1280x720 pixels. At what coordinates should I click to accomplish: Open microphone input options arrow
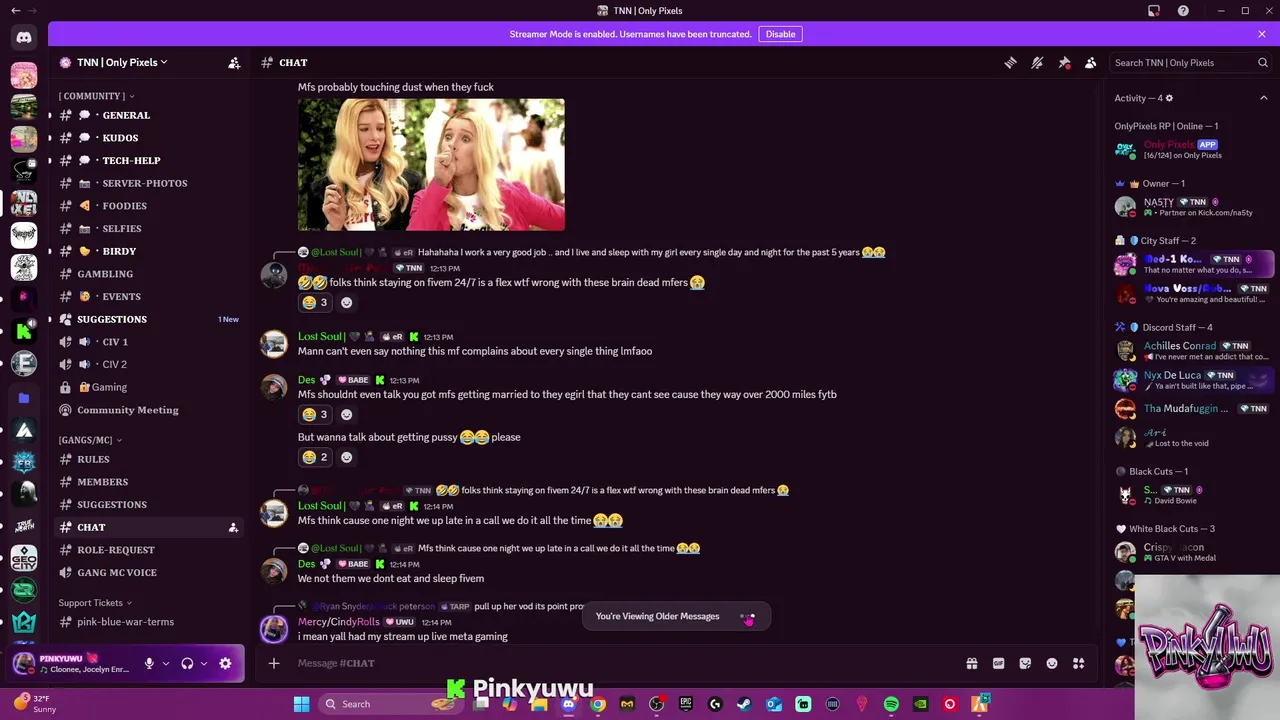[x=166, y=663]
